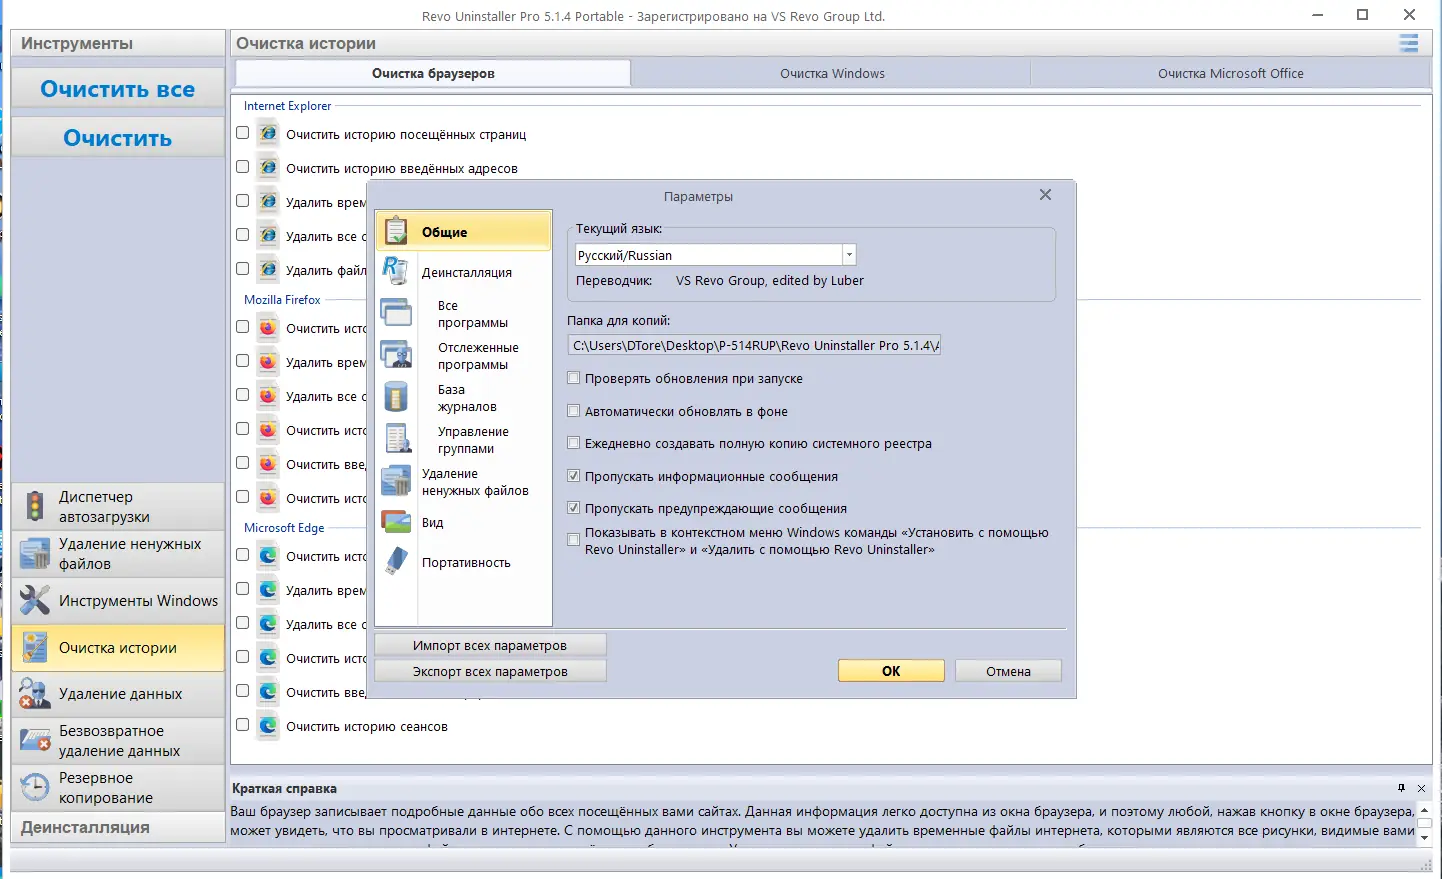Open the Текущий язык dropdown arrow

point(849,255)
